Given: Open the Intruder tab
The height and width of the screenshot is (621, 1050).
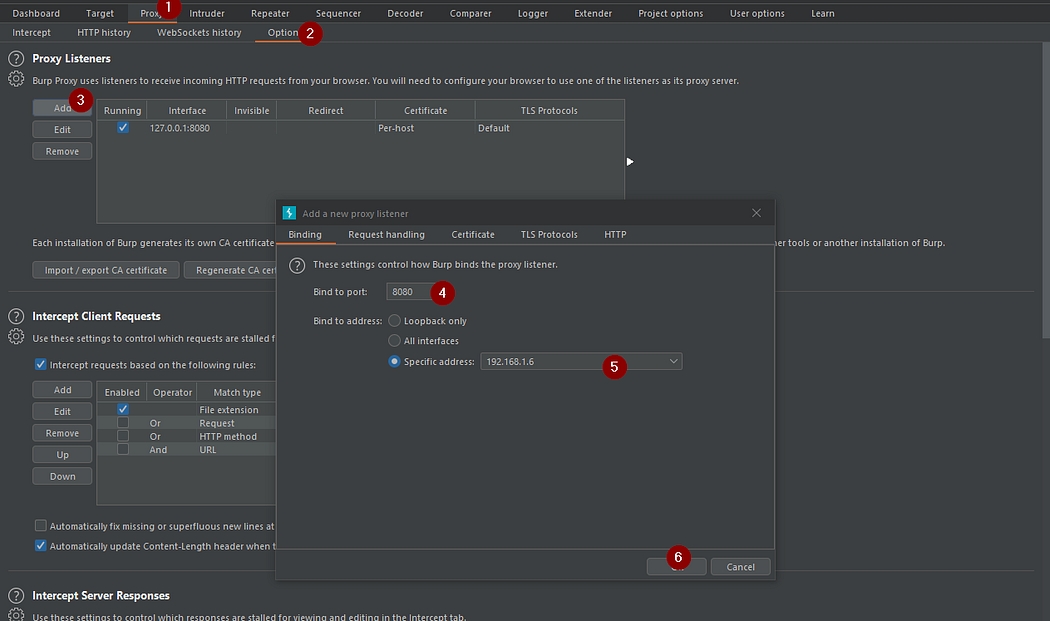Looking at the screenshot, I should click(x=207, y=13).
